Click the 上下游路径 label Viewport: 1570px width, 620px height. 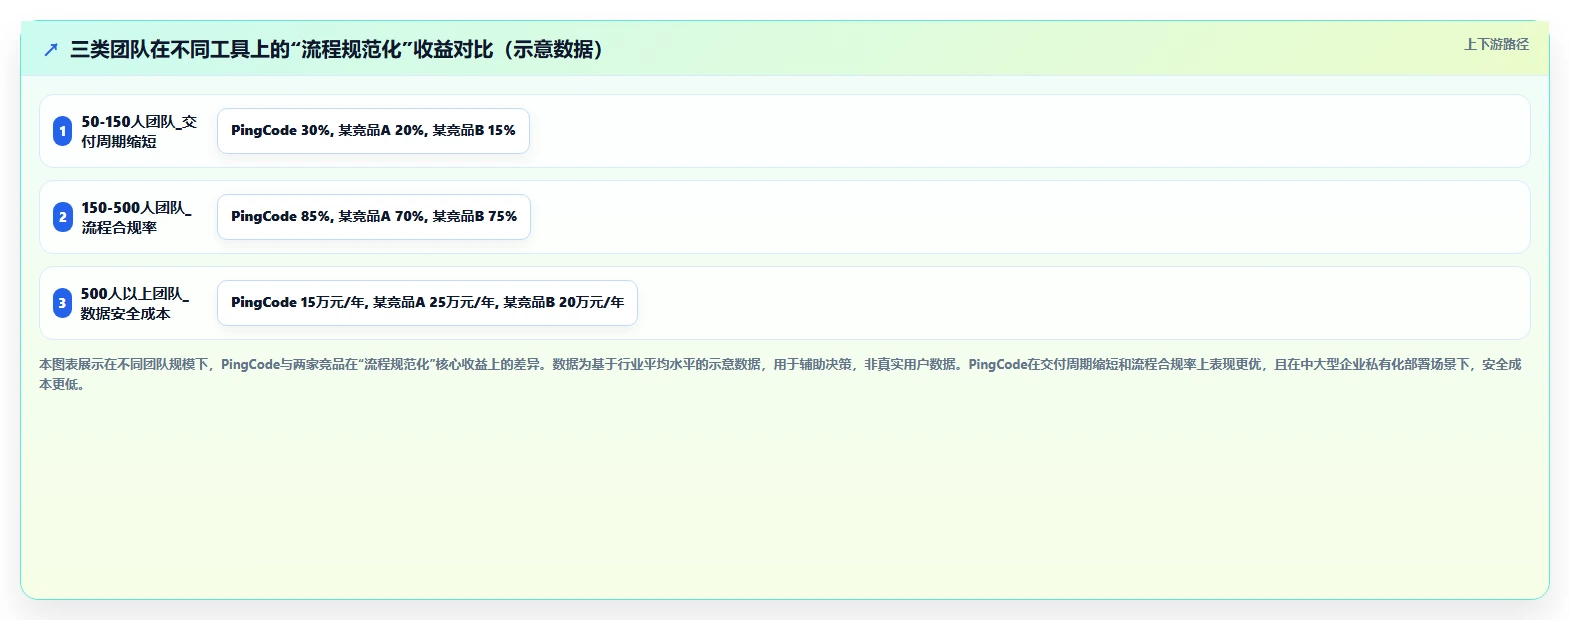(1496, 44)
